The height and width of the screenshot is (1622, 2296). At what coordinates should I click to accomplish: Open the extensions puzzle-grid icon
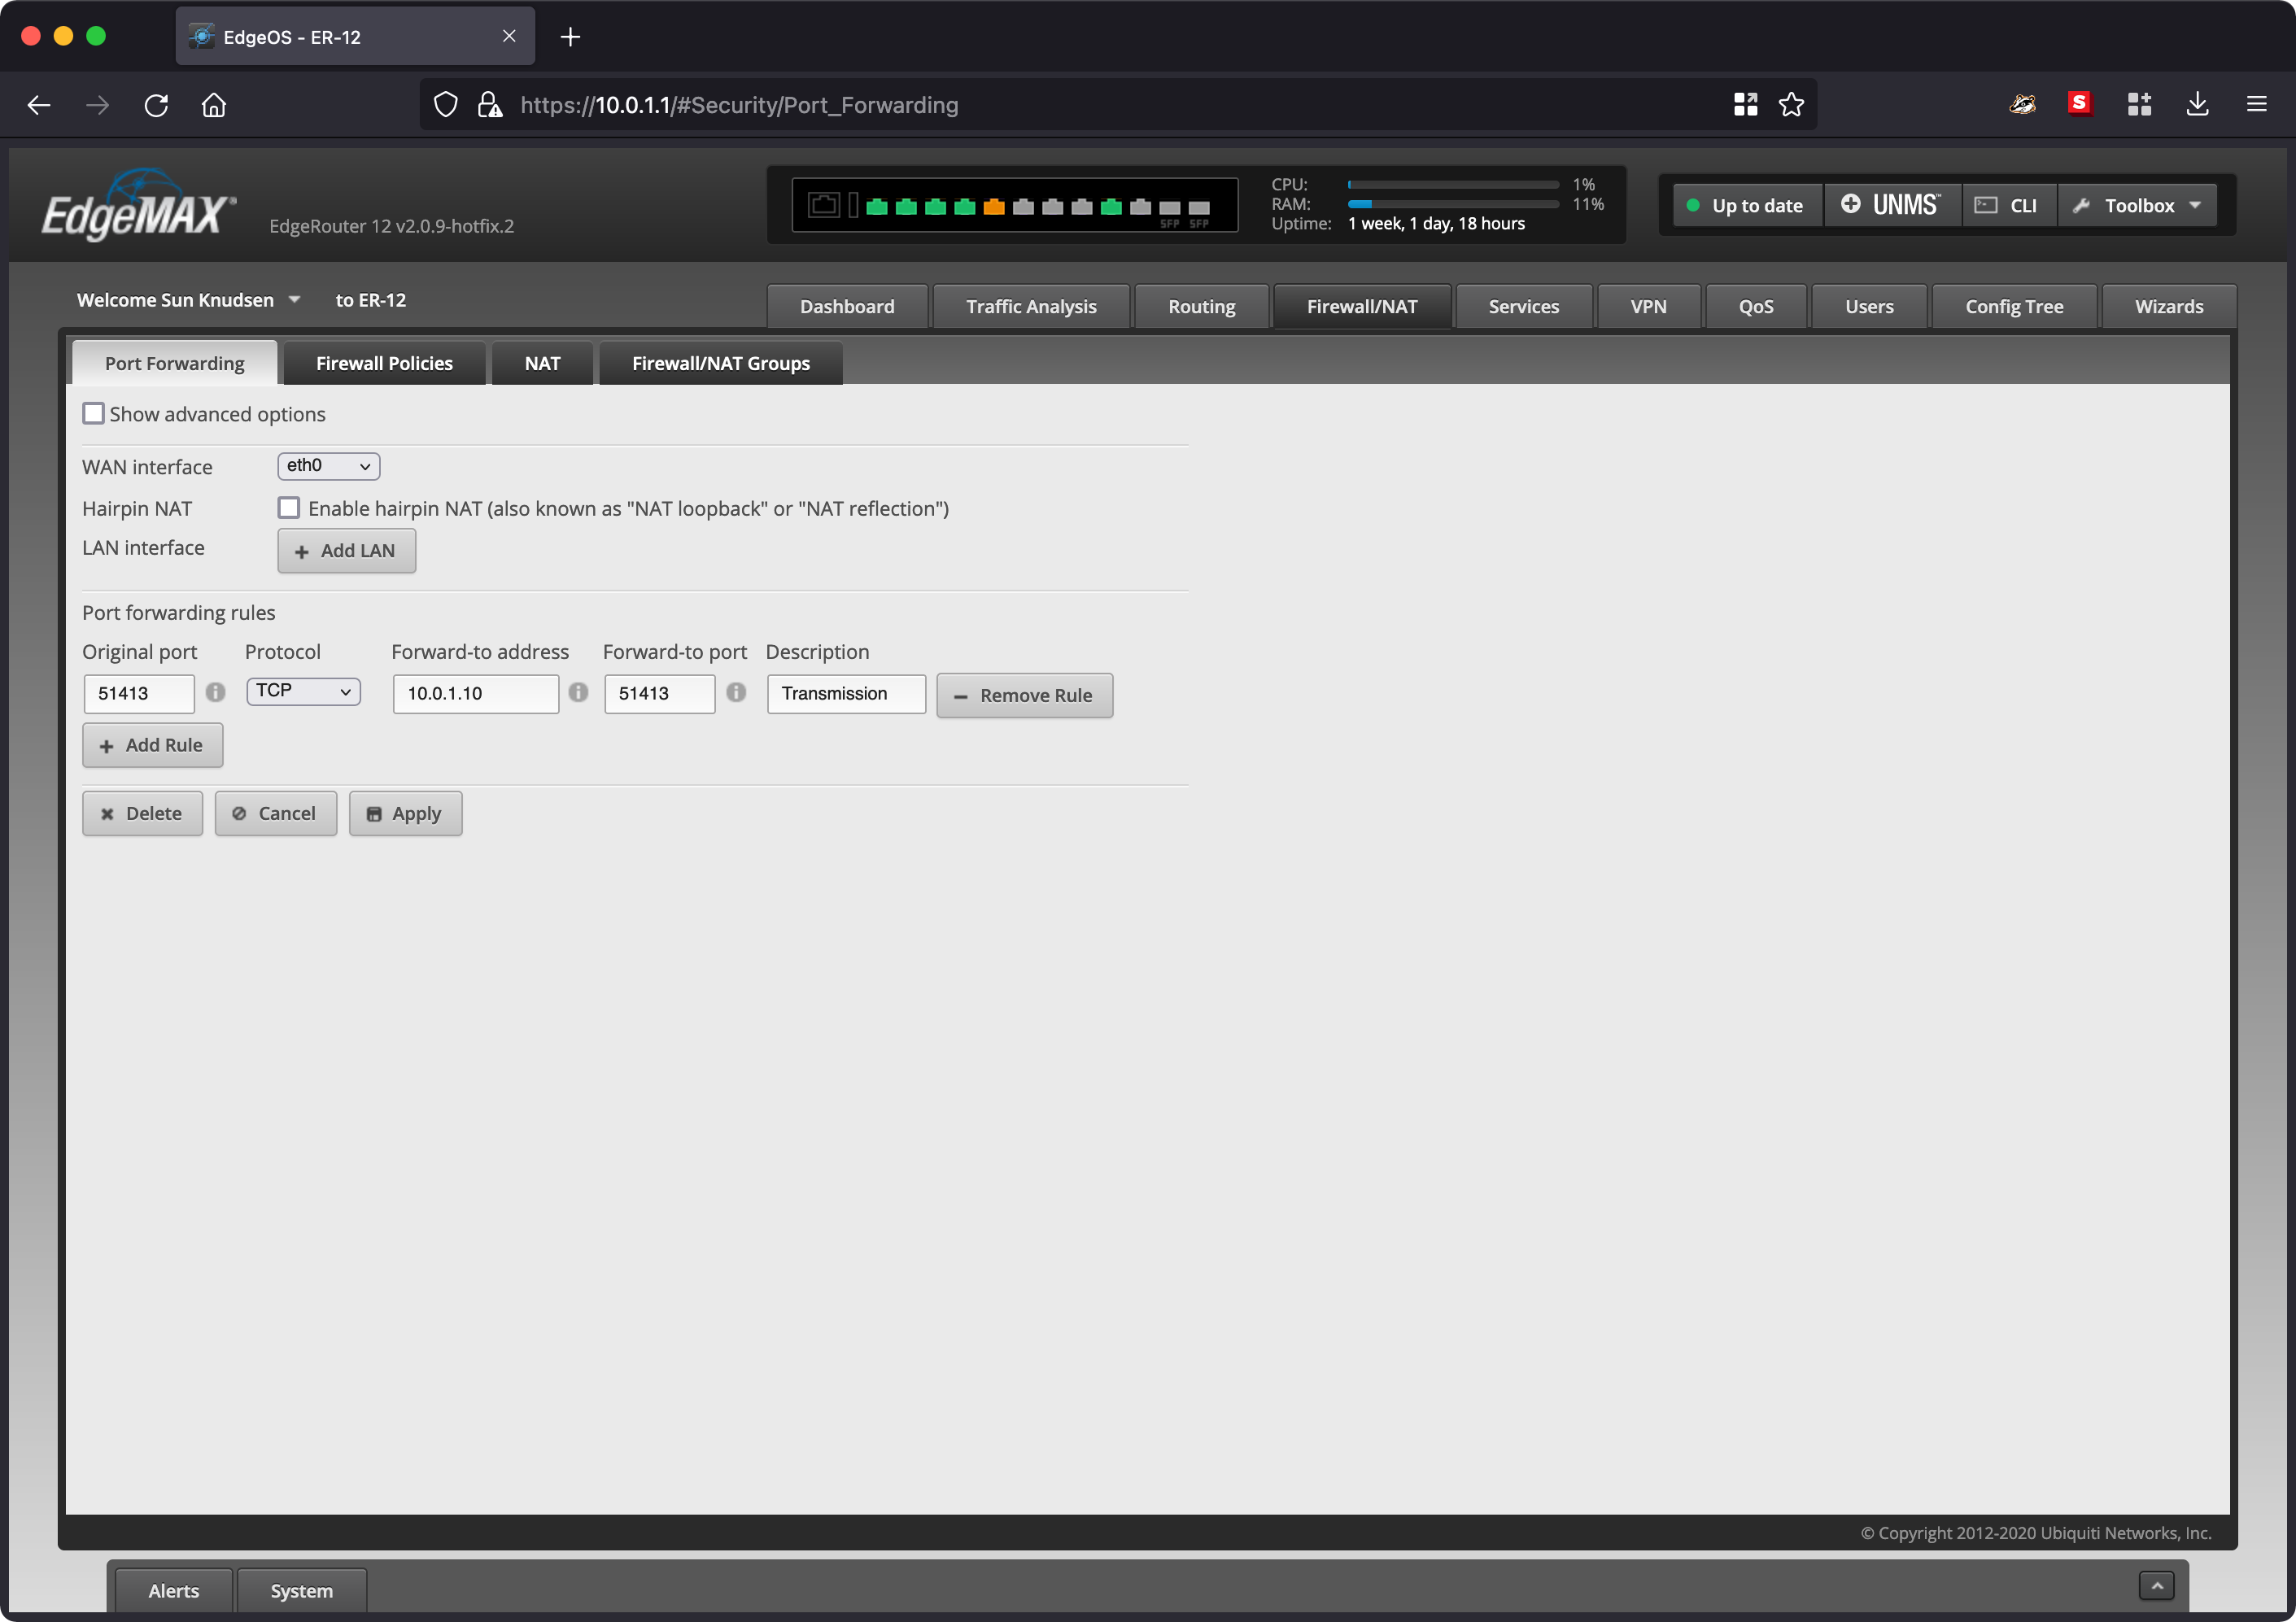(2139, 104)
